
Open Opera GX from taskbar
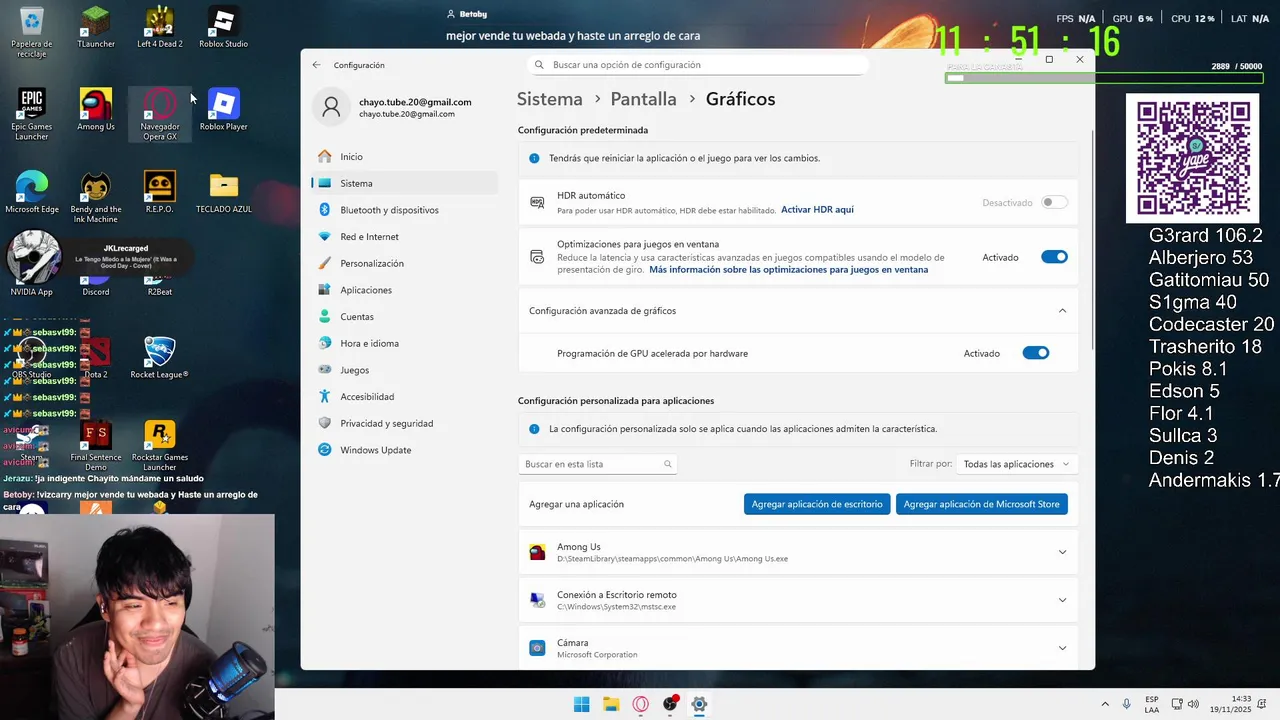(640, 704)
